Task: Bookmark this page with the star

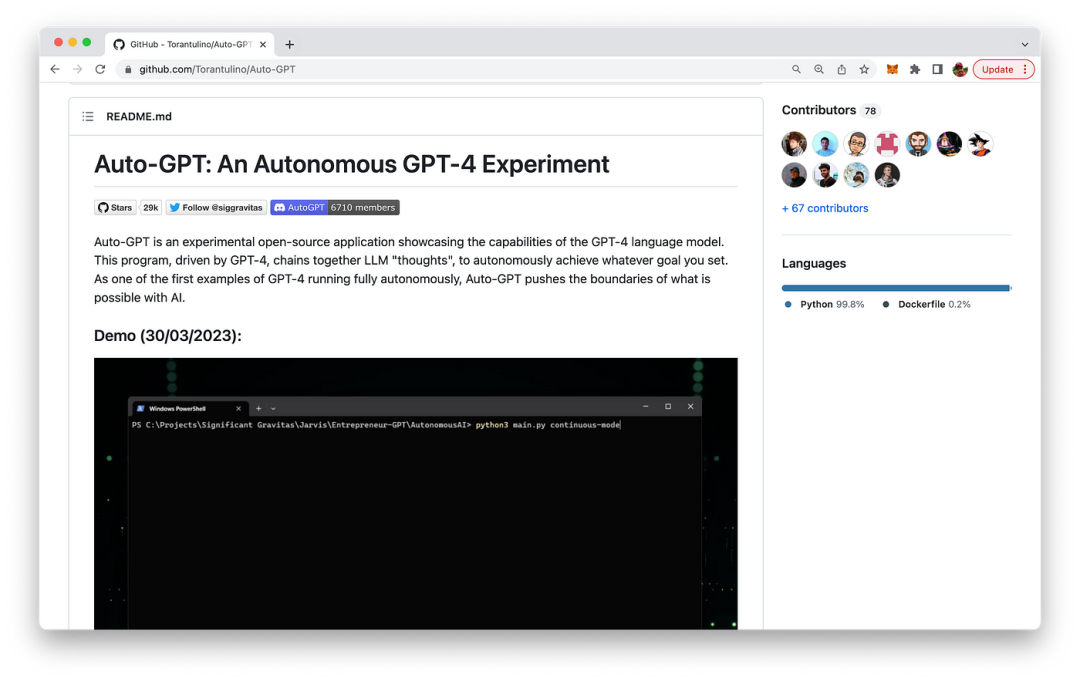Action: 864,70
